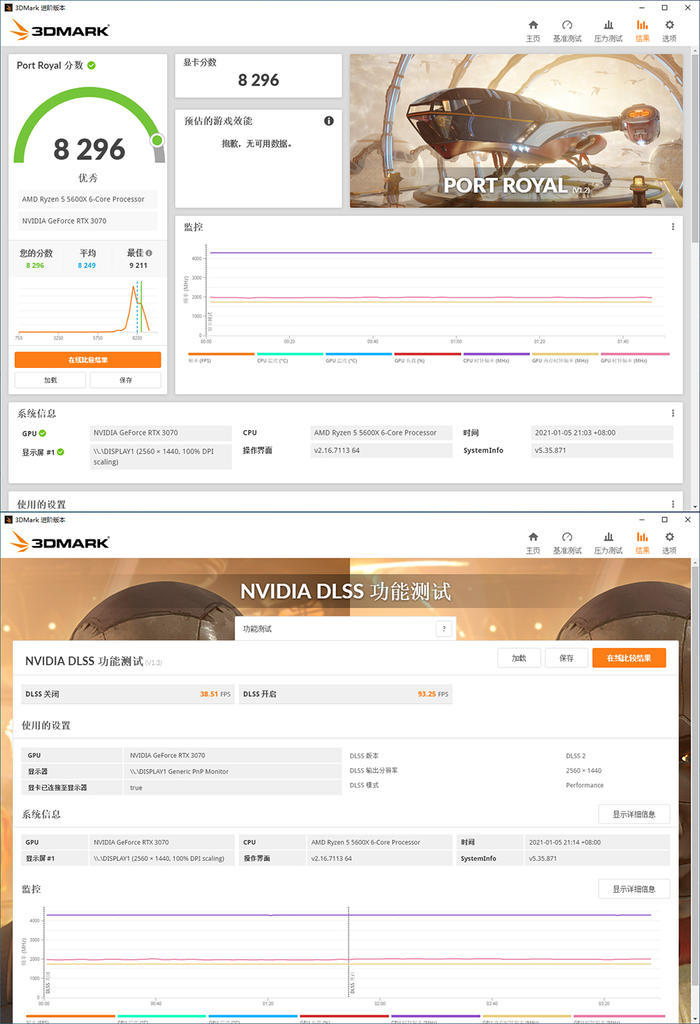Click 加载 in the DLSS test window
This screenshot has height=1024, width=700.
(518, 658)
